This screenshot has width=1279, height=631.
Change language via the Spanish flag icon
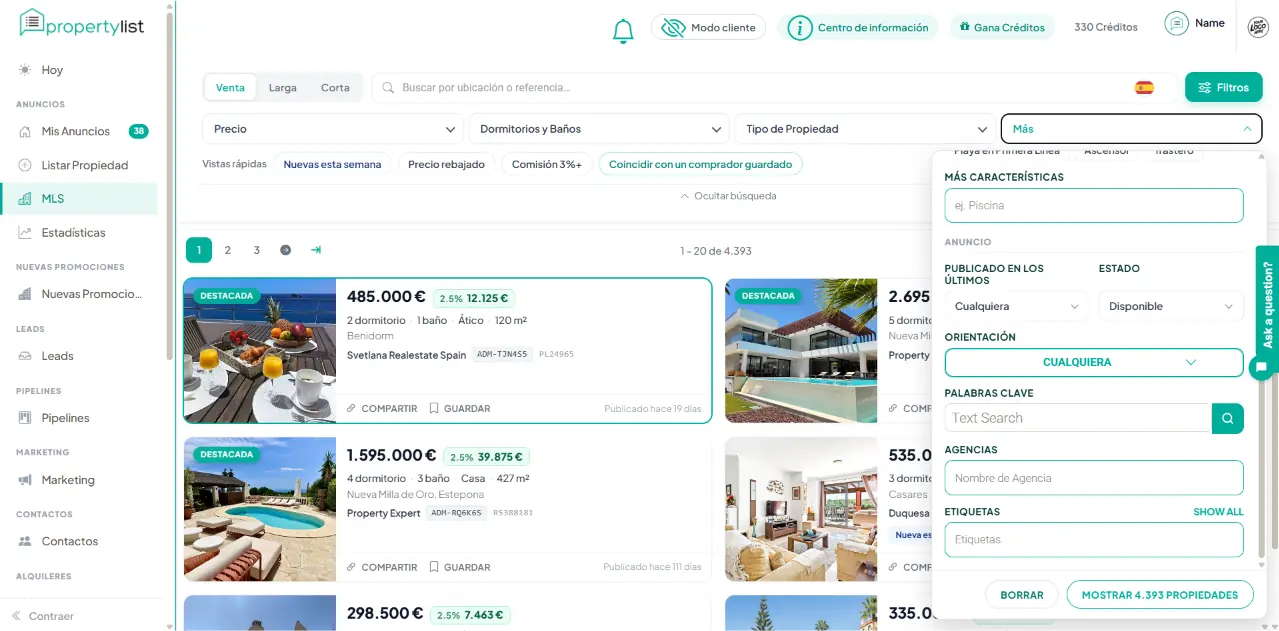coord(1144,88)
